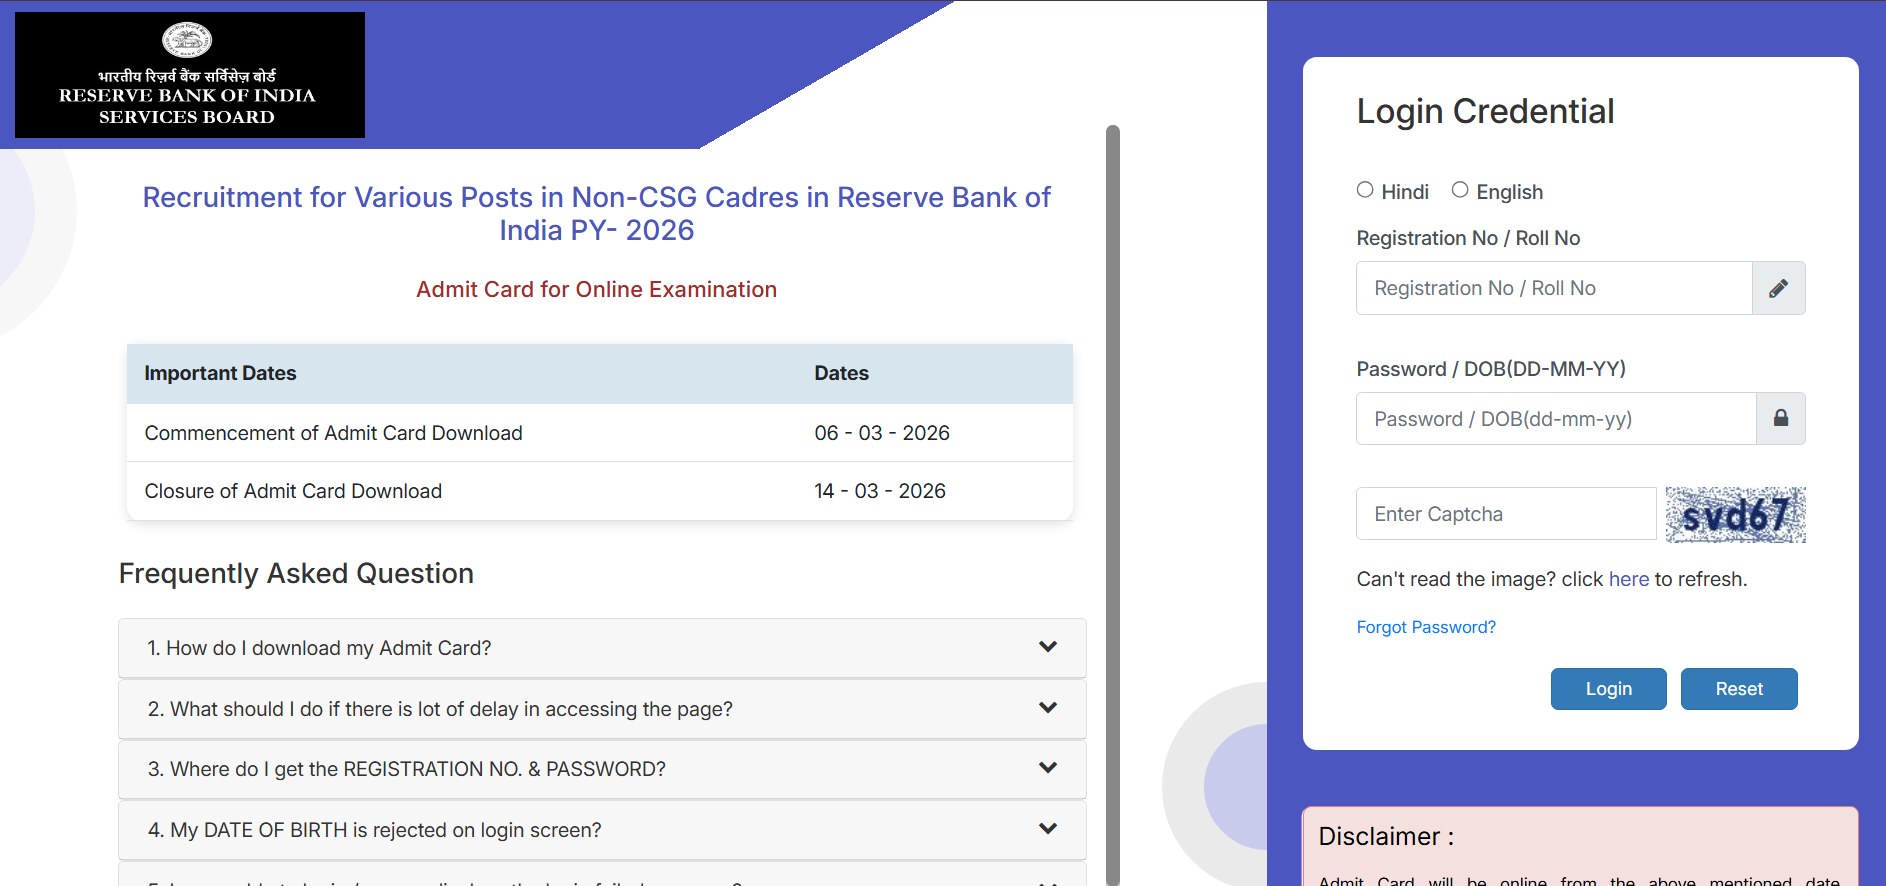Image resolution: width=1886 pixels, height=886 pixels.
Task: Select the Hindi language radio button
Action: coord(1365,190)
